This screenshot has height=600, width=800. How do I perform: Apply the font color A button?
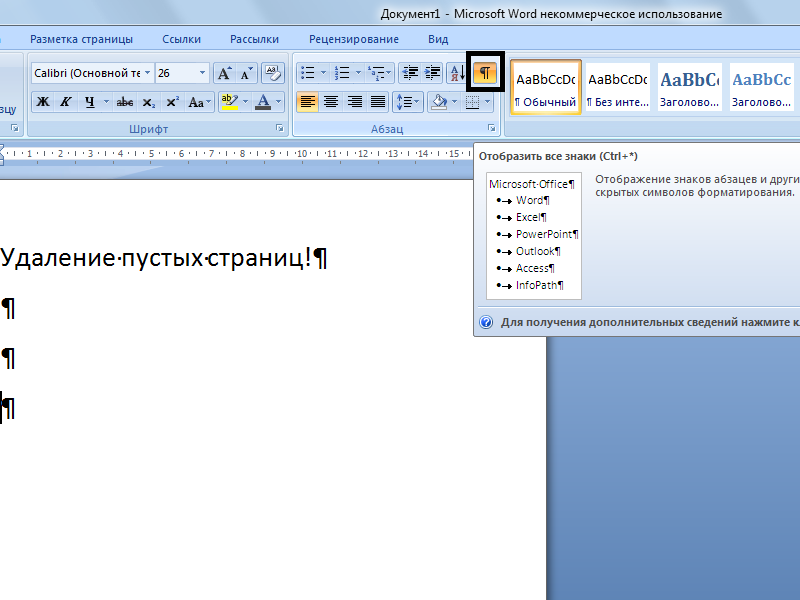[x=263, y=102]
